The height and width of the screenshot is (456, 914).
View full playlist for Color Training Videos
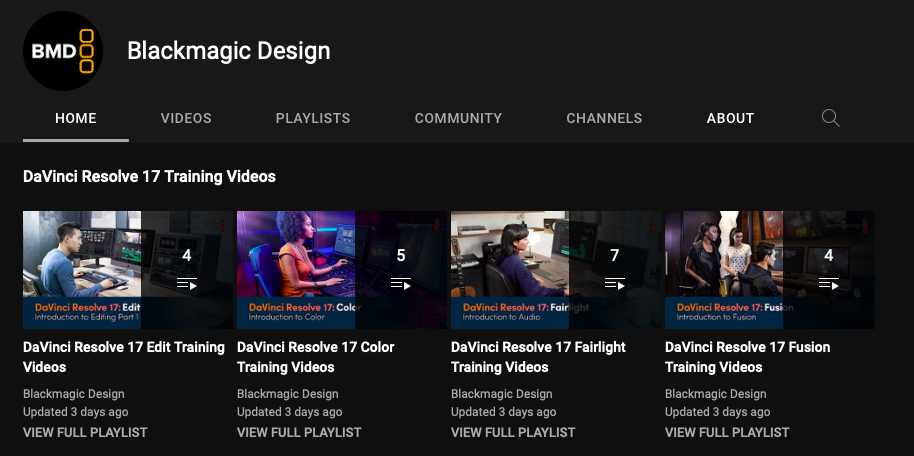[x=299, y=432]
